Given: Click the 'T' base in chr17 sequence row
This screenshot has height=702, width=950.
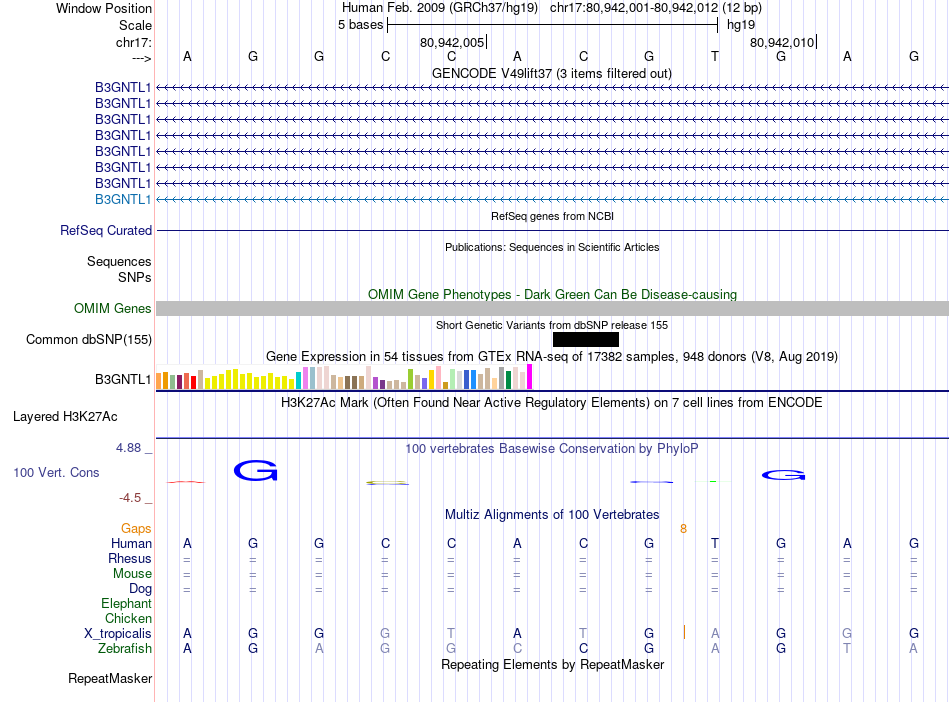Looking at the screenshot, I should tap(715, 56).
